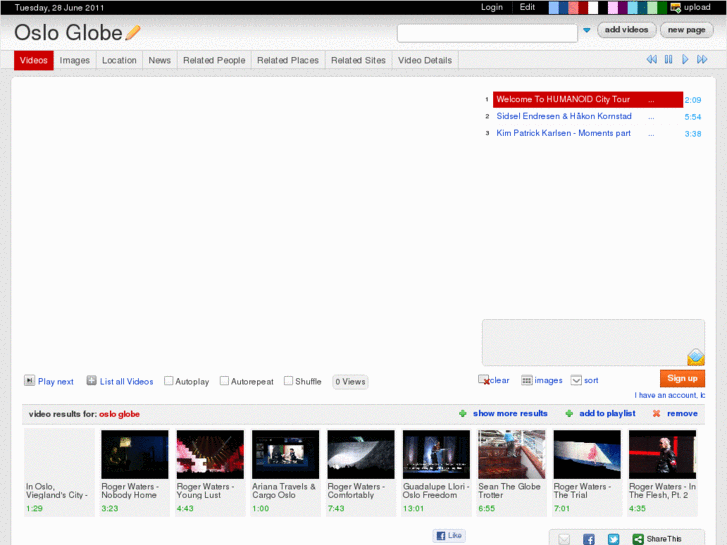Click the I have an account link
Screen dimensions: 727x545
coord(670,395)
